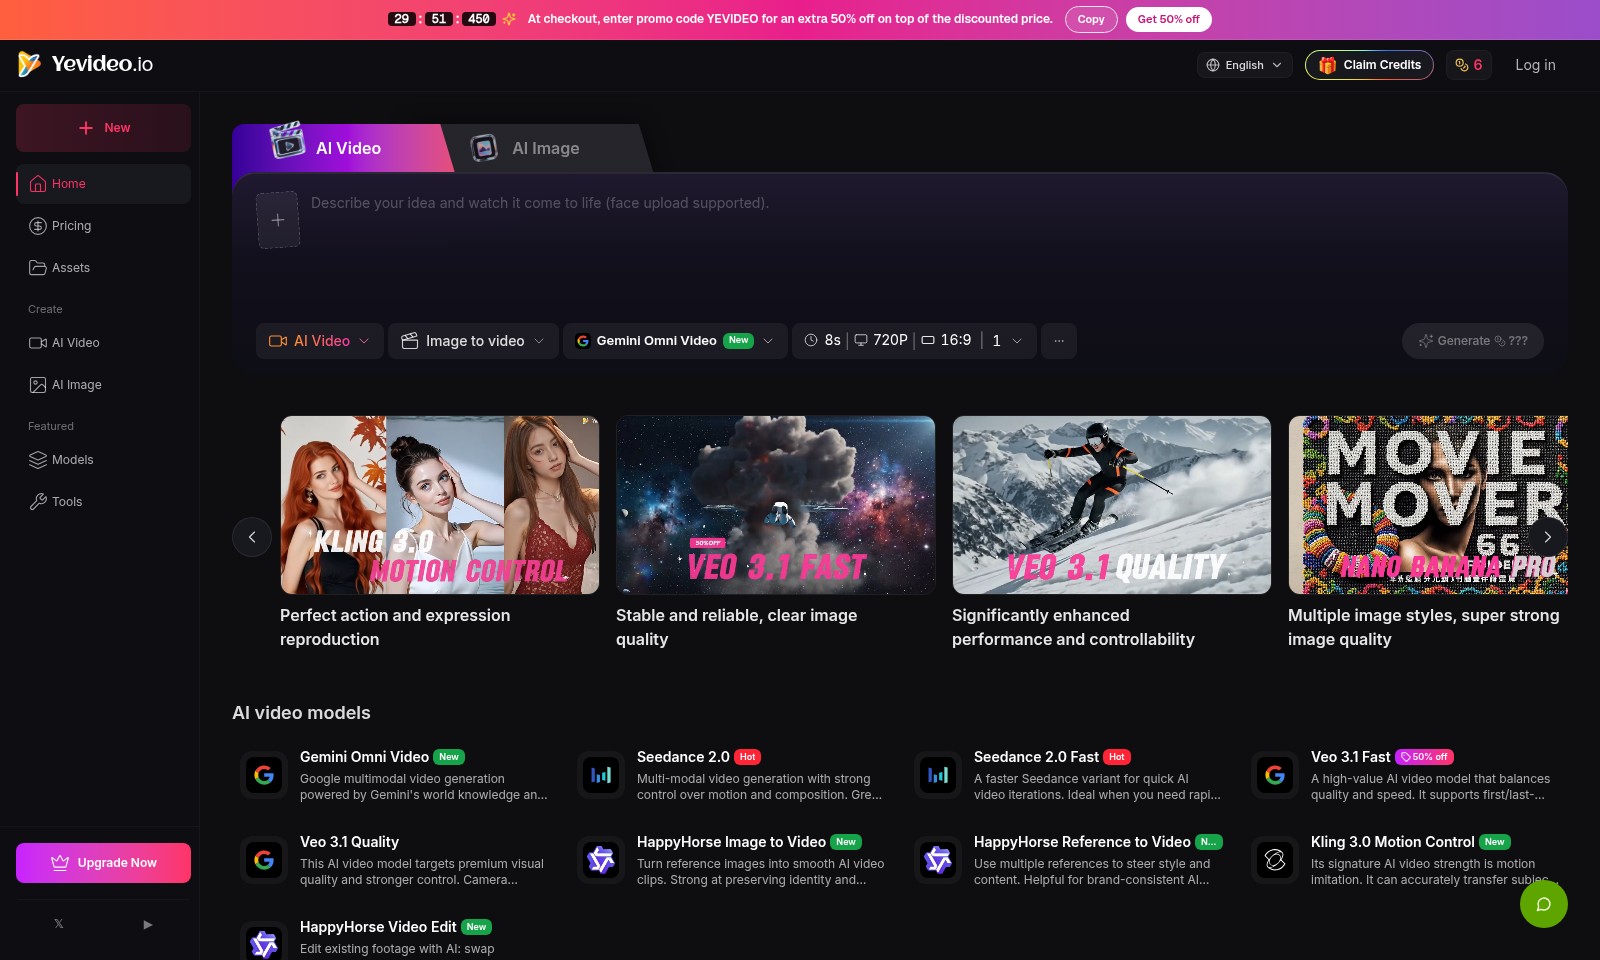
Task: Click the Seedance 2.0 Fast model icon
Action: [x=938, y=775]
